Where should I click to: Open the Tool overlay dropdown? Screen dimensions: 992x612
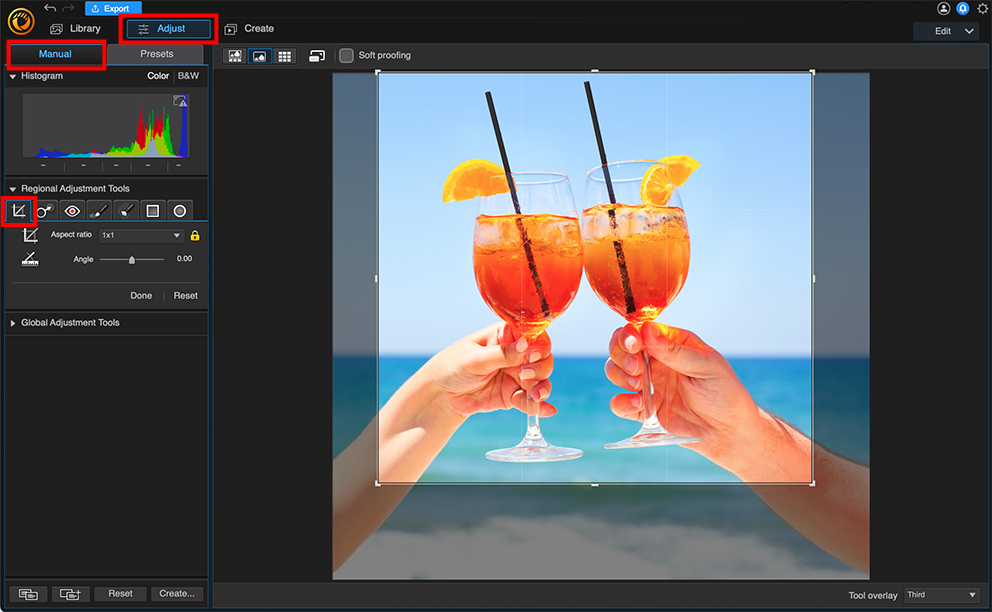click(941, 593)
